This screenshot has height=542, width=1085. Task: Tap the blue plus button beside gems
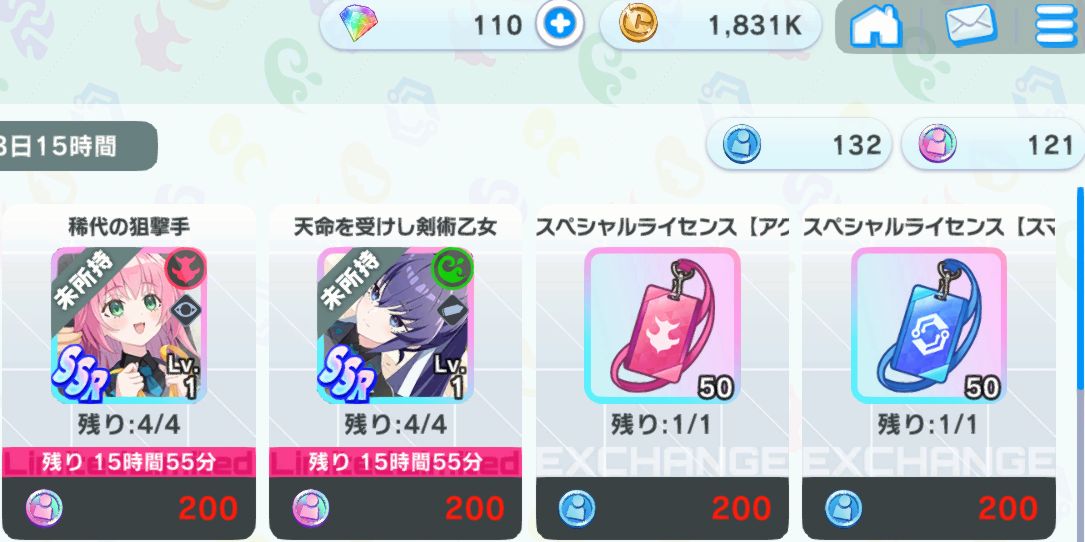pos(560,26)
